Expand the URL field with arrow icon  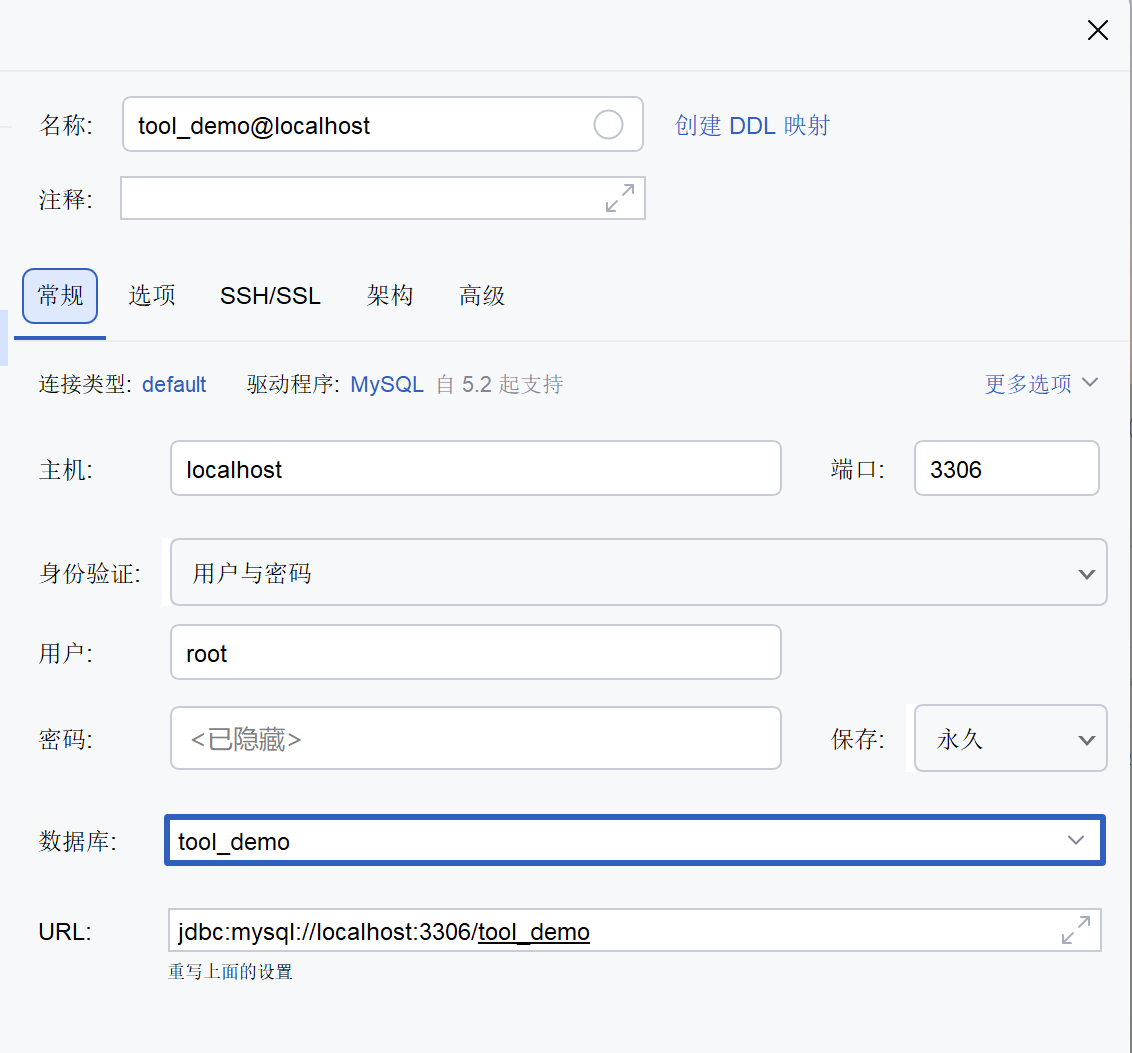click(x=1076, y=930)
